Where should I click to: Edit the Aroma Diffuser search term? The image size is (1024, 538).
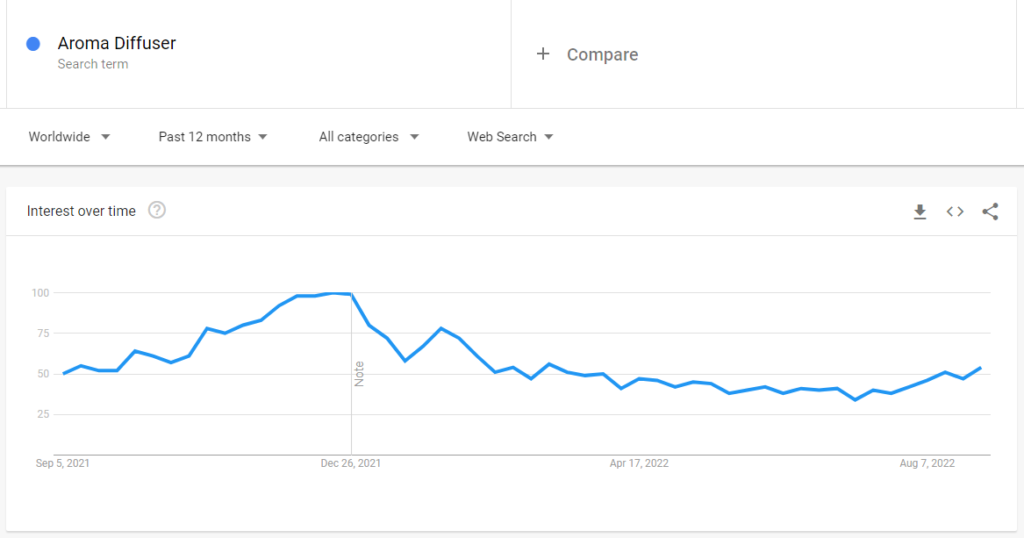click(x=117, y=43)
